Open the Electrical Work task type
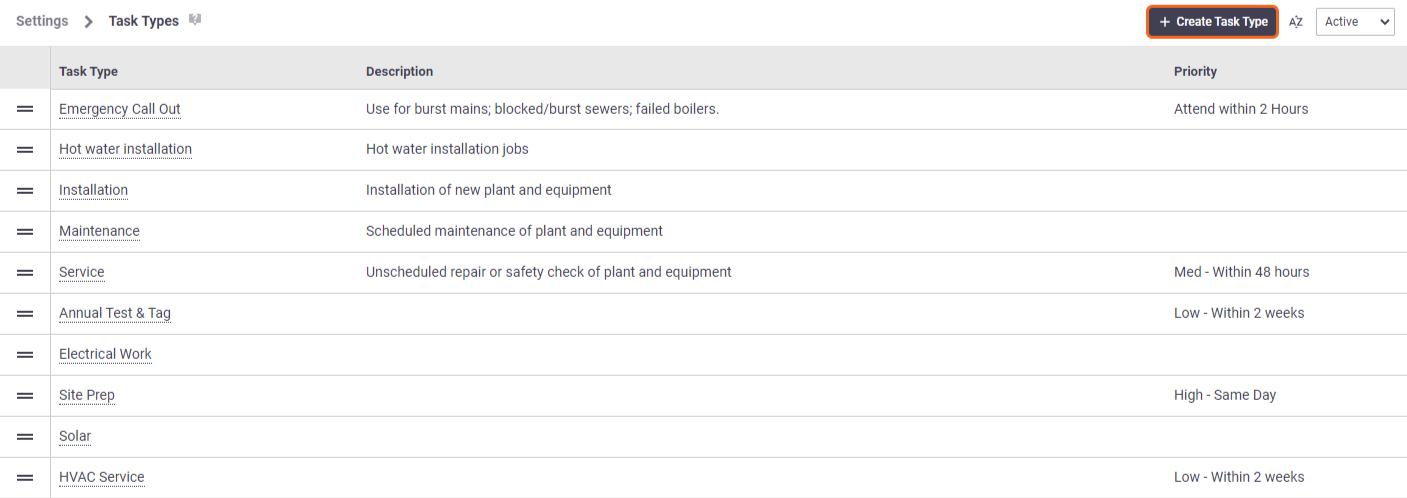The height and width of the screenshot is (498, 1407). click(105, 354)
